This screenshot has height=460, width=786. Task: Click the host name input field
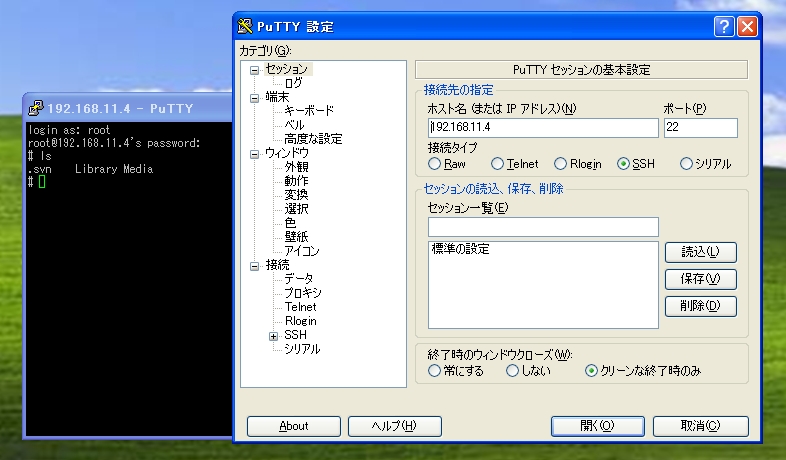coord(543,128)
